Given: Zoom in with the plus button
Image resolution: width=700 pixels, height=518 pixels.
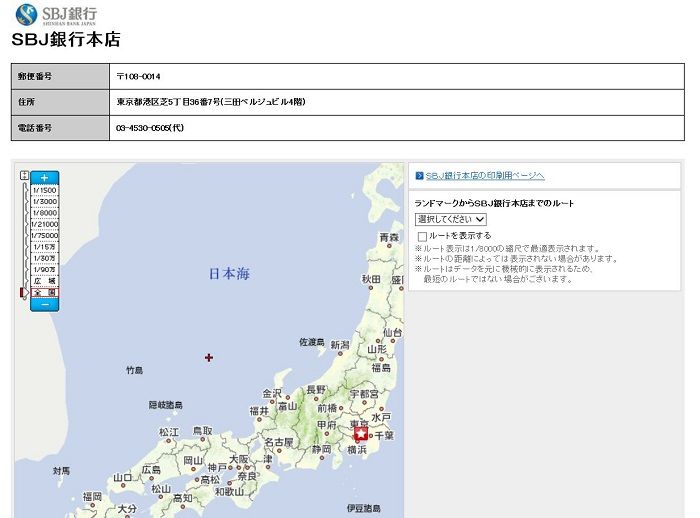Looking at the screenshot, I should pos(45,178).
